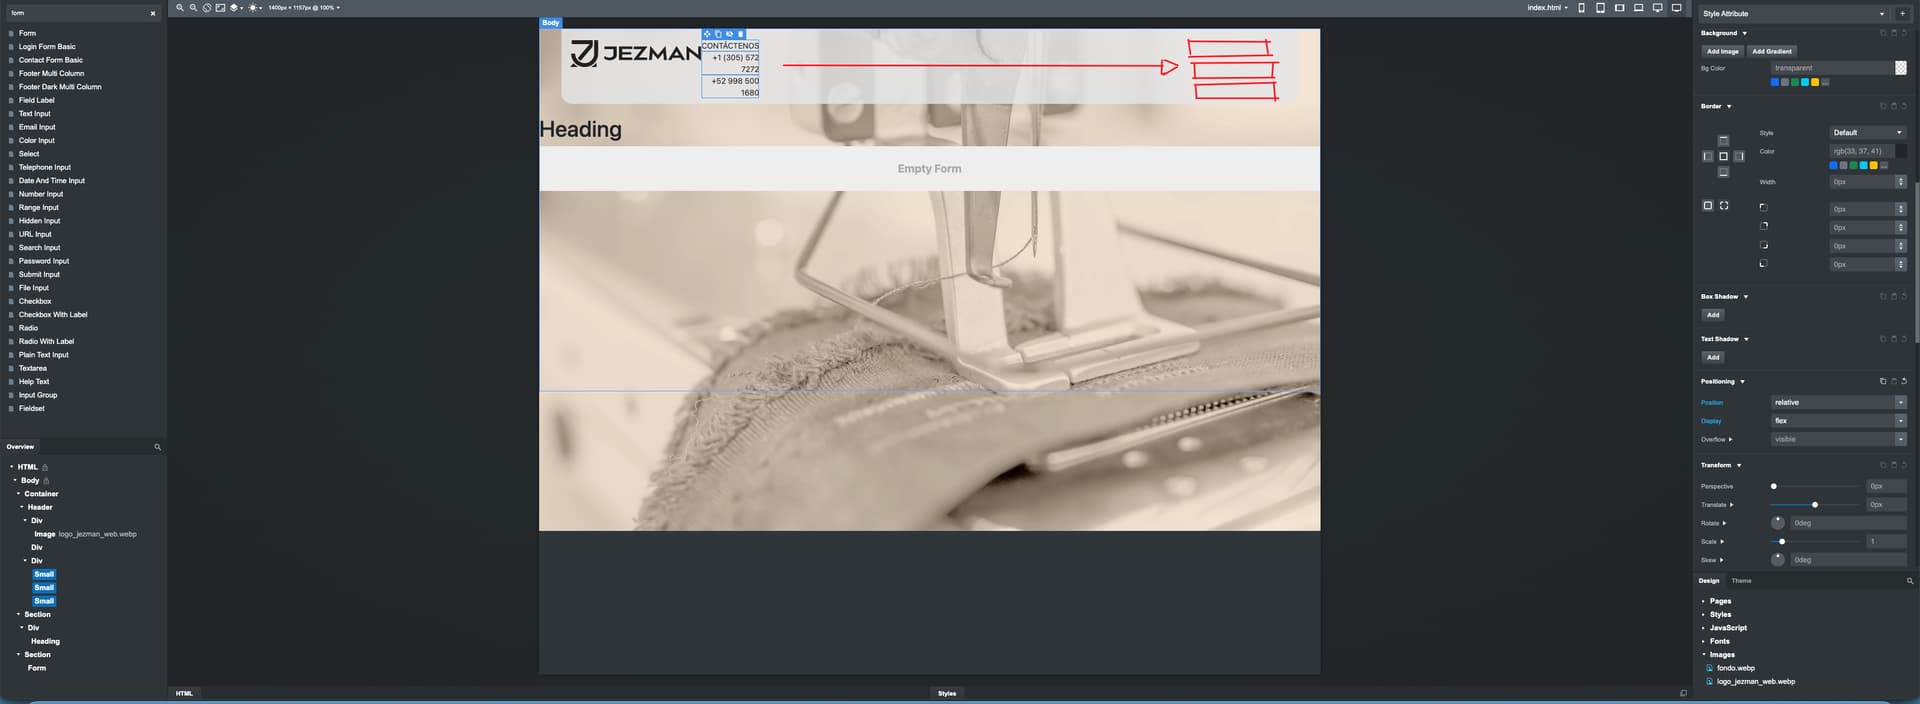Click the delete icon on selected element
Image resolution: width=1920 pixels, height=704 pixels.
coord(740,34)
